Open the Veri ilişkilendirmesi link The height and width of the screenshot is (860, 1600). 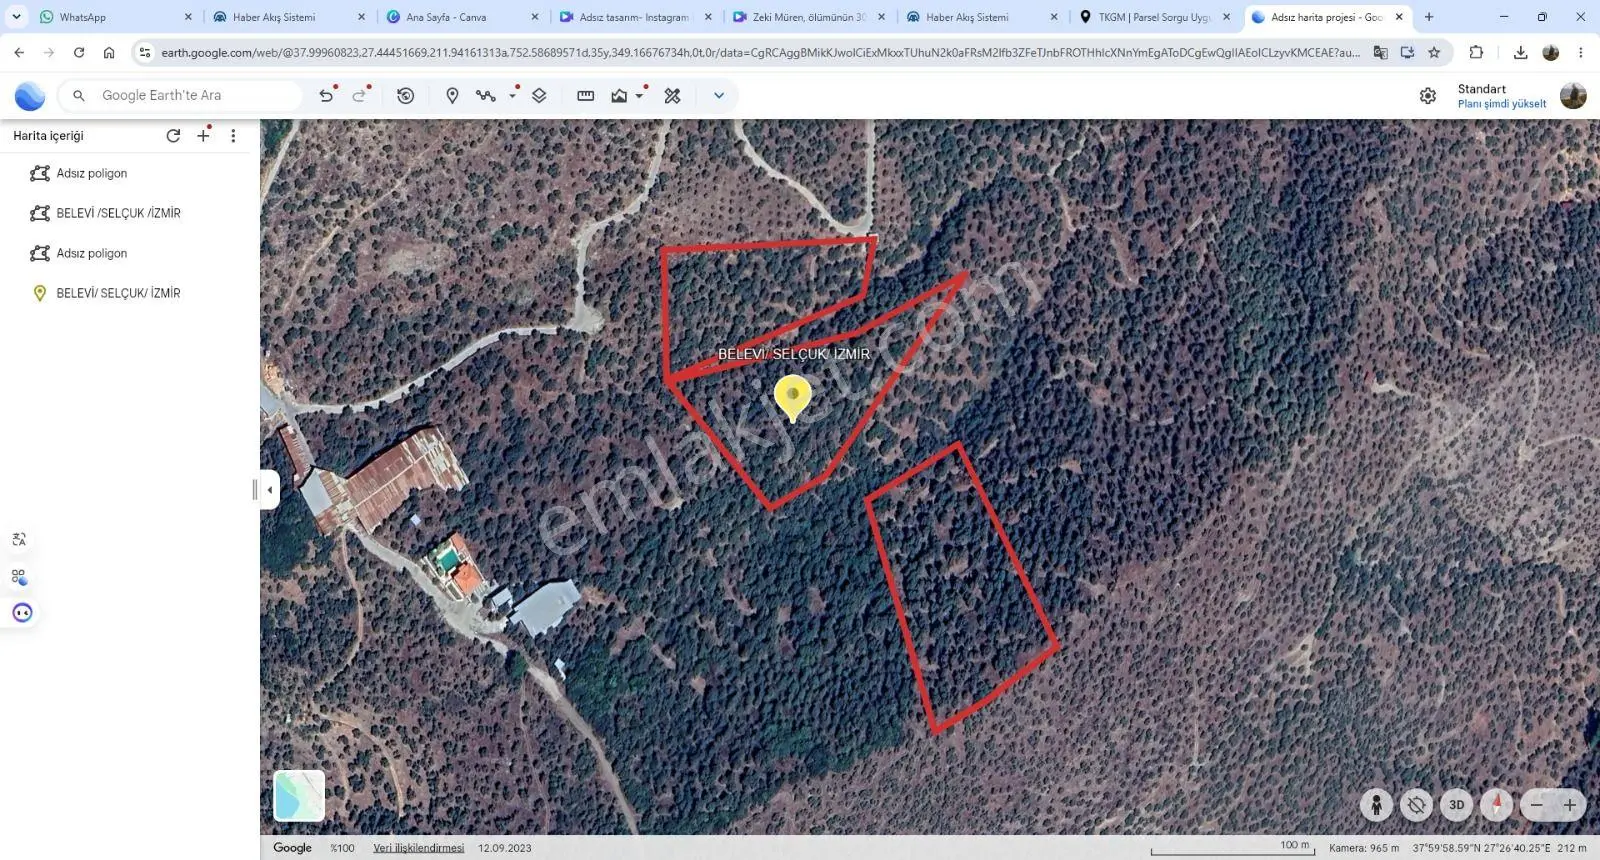[419, 848]
